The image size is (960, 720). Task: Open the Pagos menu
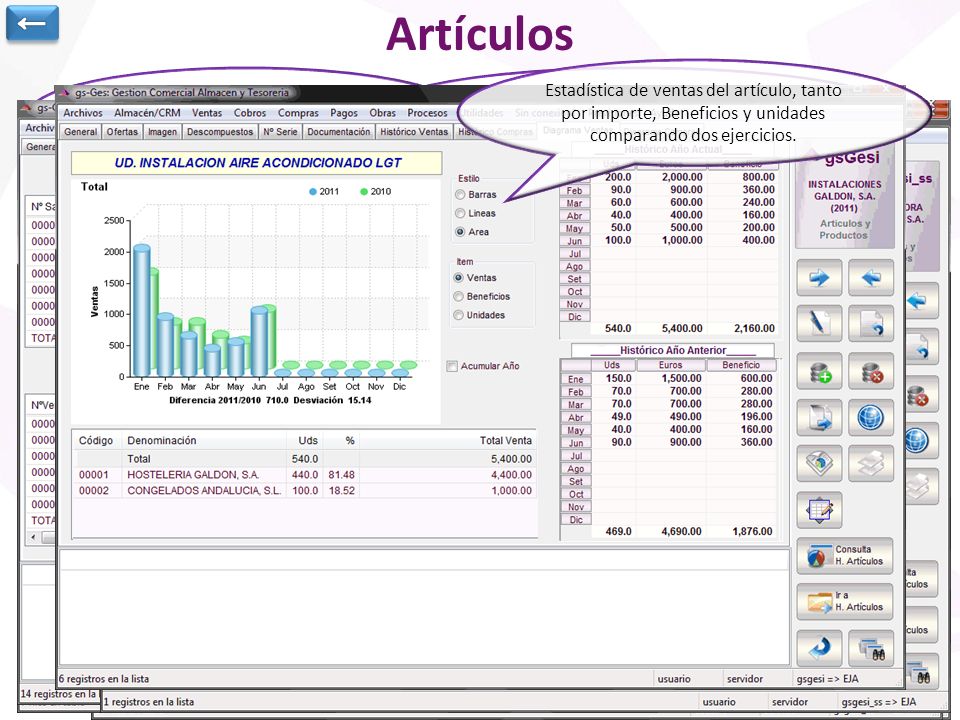coord(344,113)
